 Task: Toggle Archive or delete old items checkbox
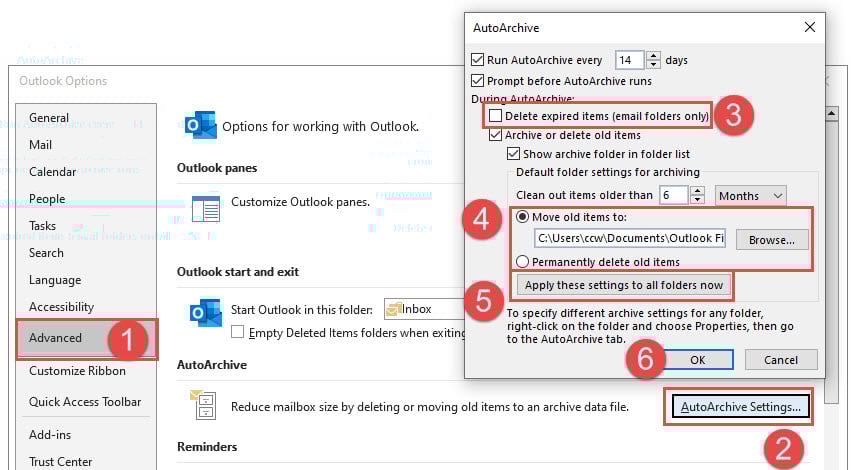496,135
